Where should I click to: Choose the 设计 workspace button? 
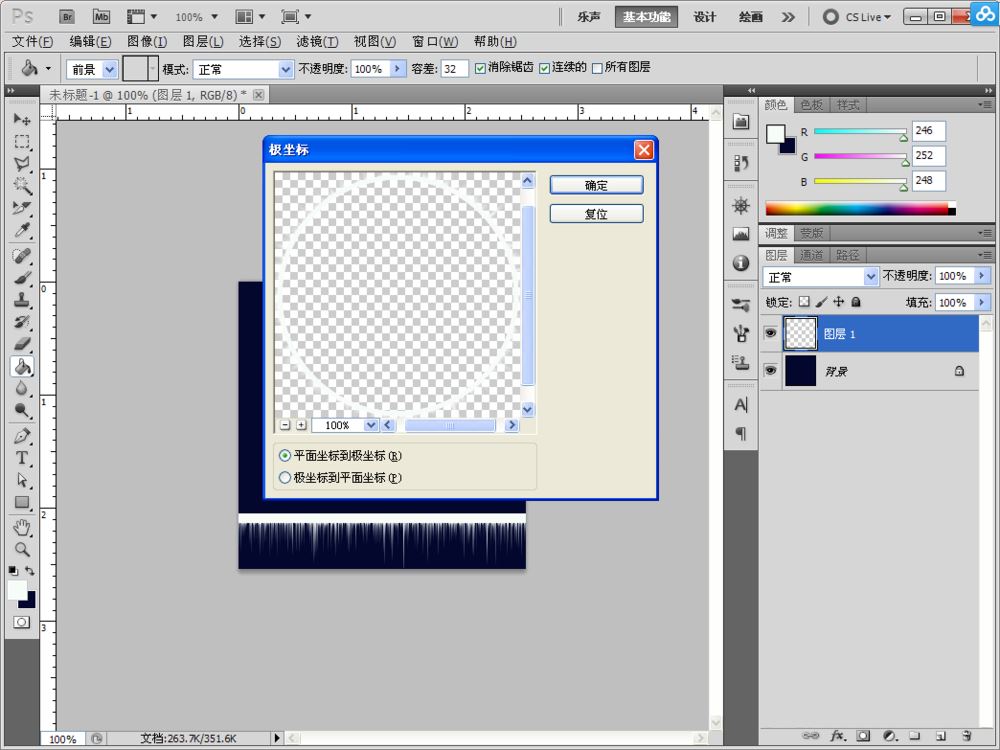click(x=705, y=17)
